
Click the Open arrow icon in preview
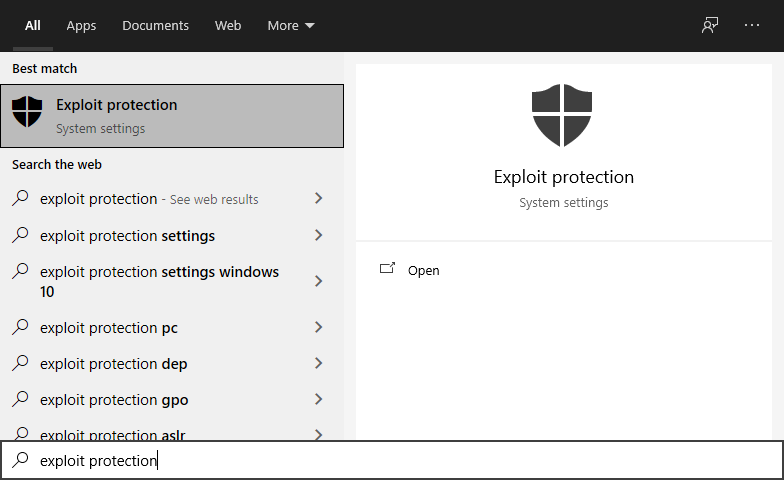coord(388,270)
